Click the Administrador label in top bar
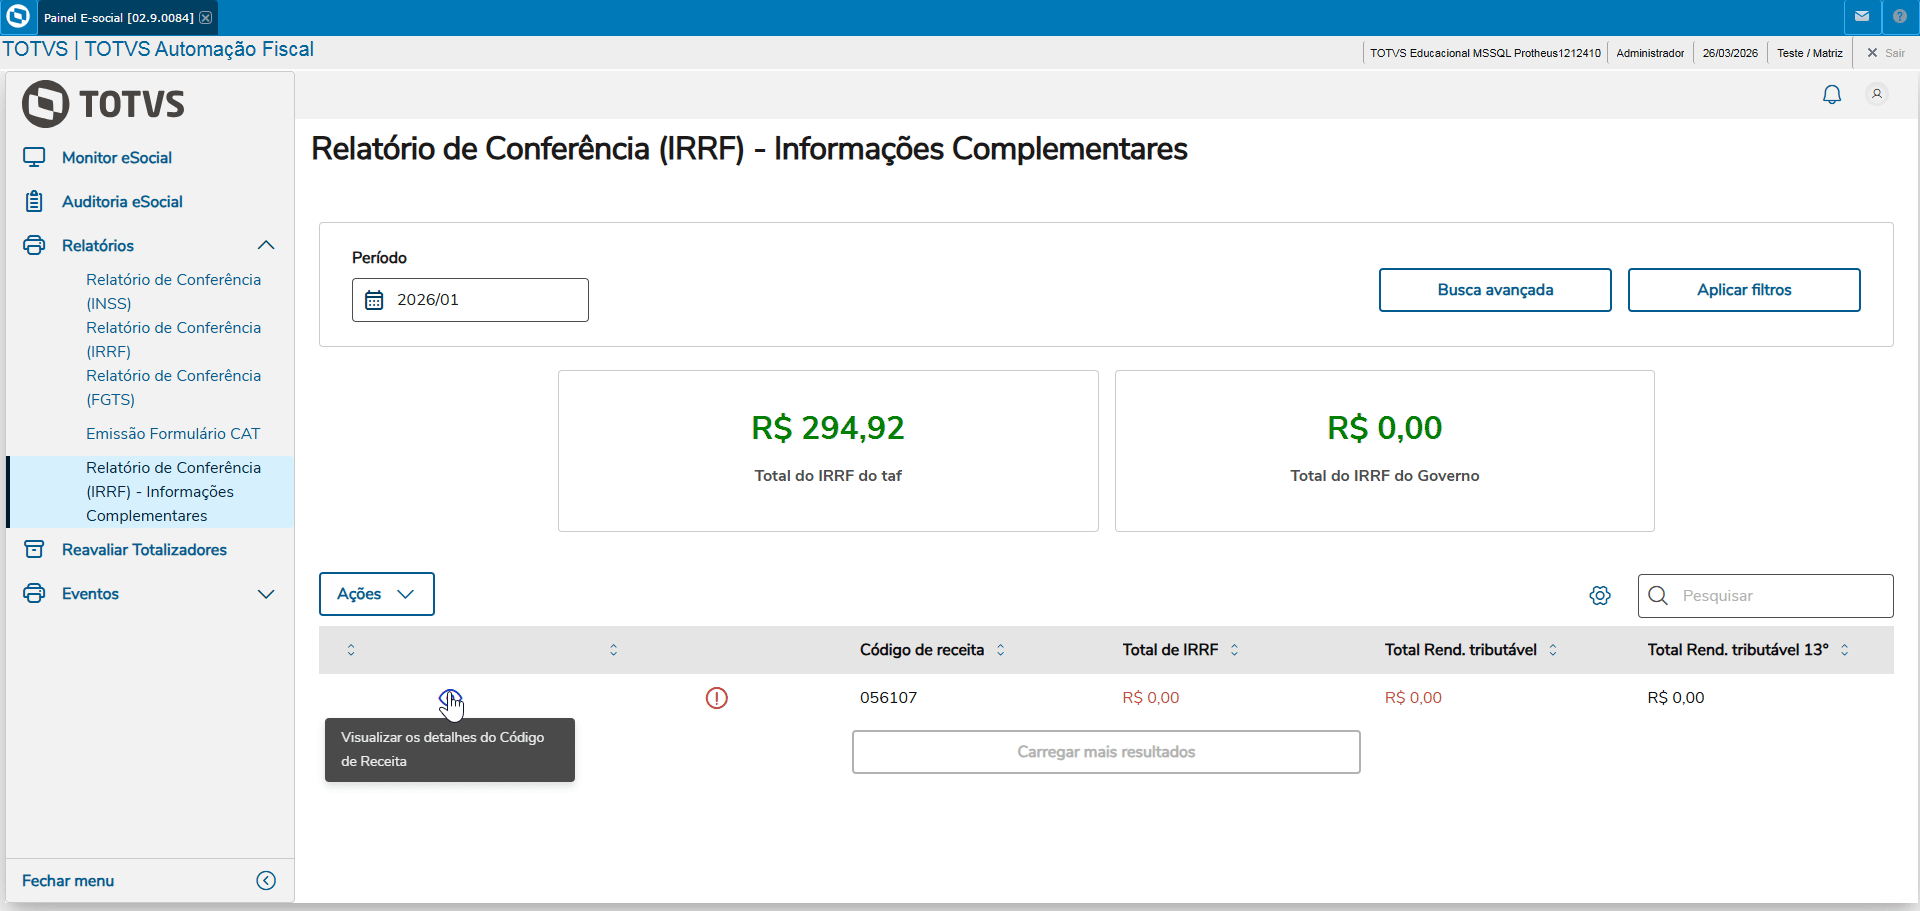The width and height of the screenshot is (1920, 911). 1650,53
